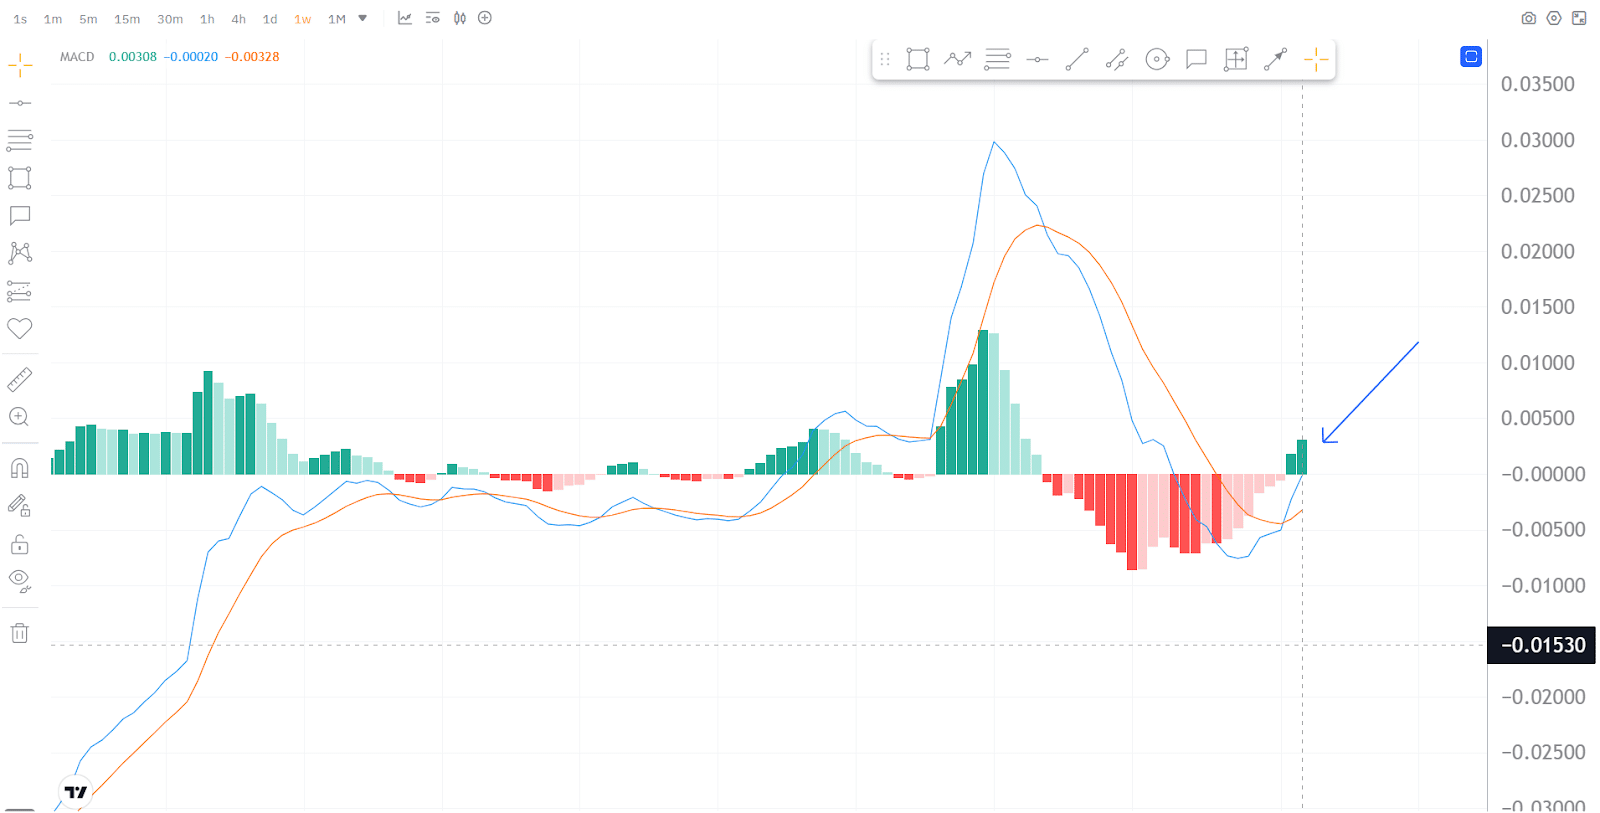Switch to the 4h timeframe
This screenshot has width=1600, height=813.
click(x=238, y=19)
